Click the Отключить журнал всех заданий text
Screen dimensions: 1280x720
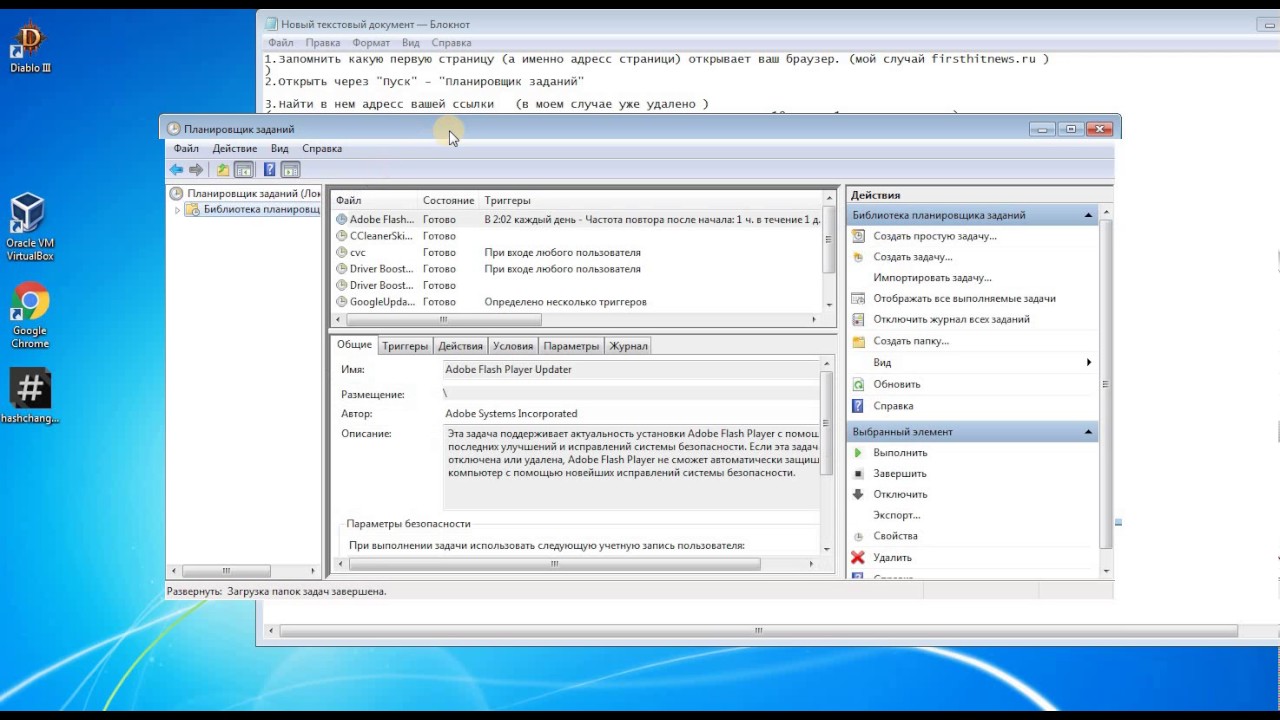click(x=951, y=319)
